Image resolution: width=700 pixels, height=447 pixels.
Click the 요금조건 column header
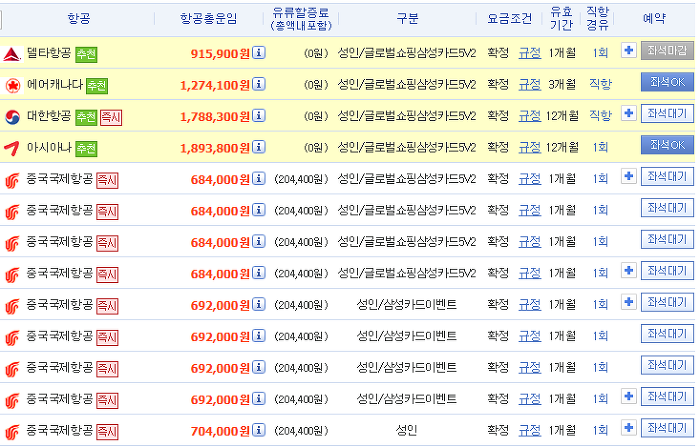pyautogui.click(x=509, y=18)
